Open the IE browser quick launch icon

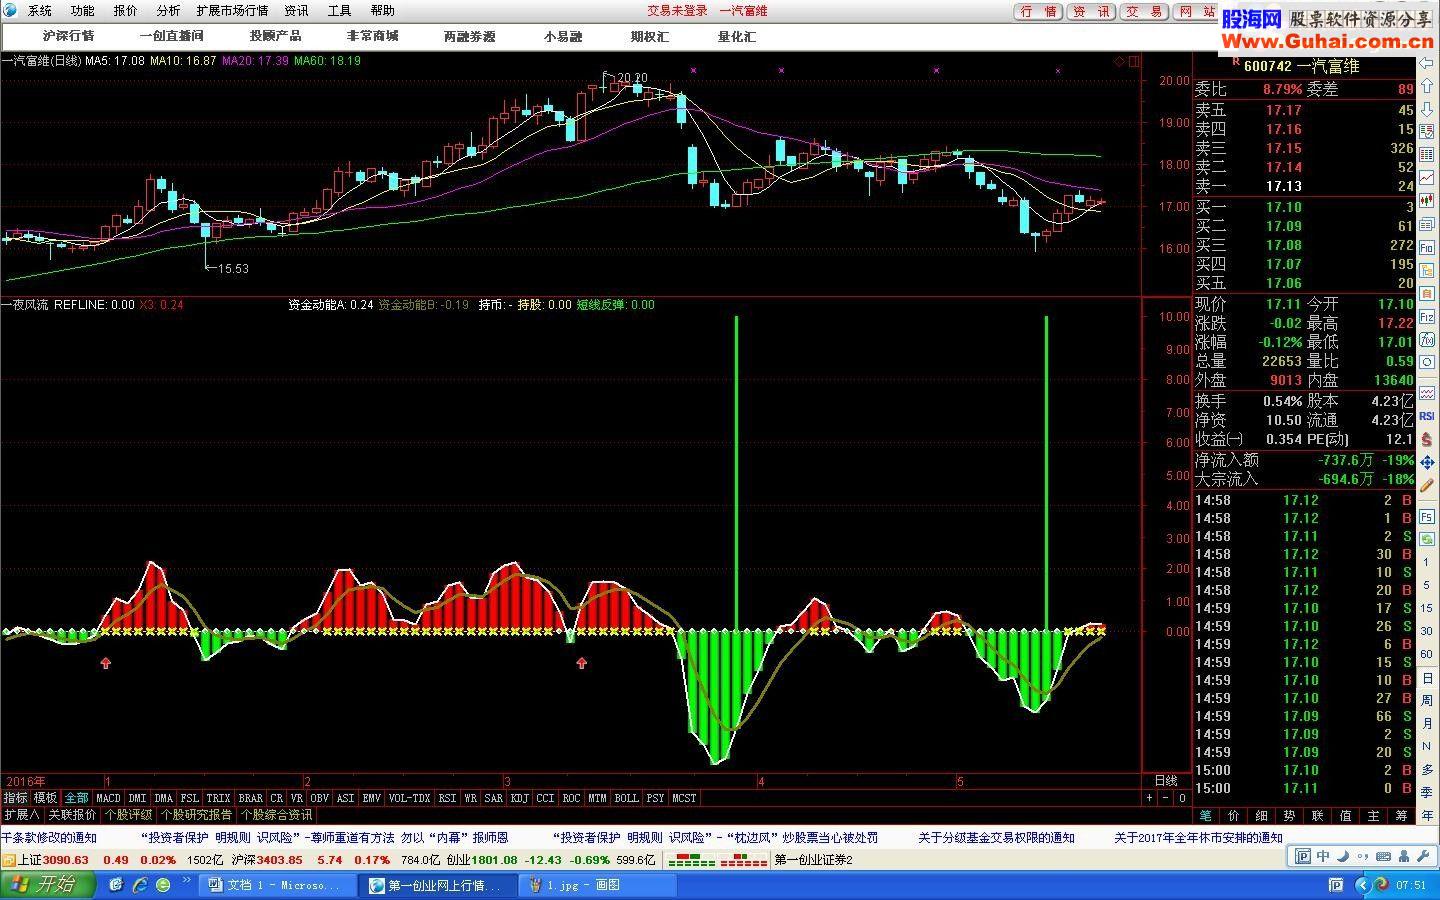click(140, 885)
